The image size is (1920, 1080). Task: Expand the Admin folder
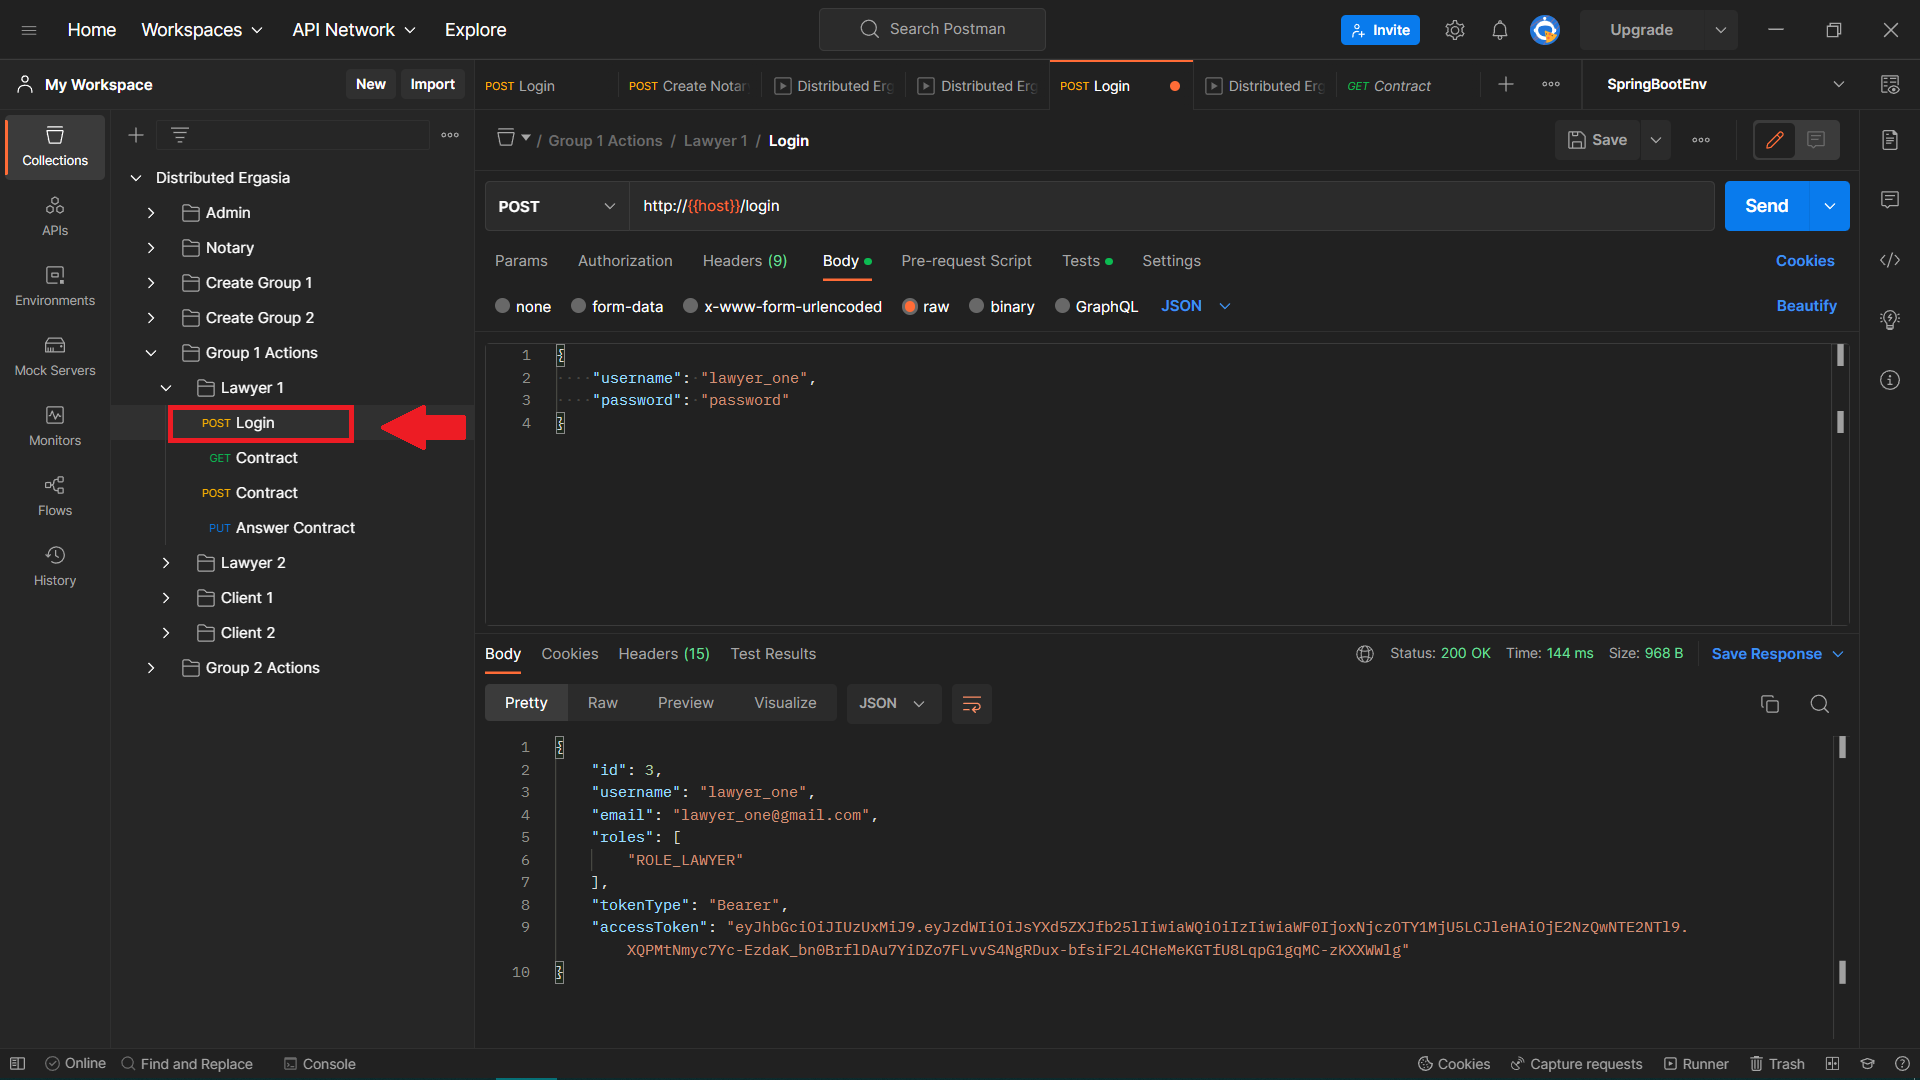(150, 213)
